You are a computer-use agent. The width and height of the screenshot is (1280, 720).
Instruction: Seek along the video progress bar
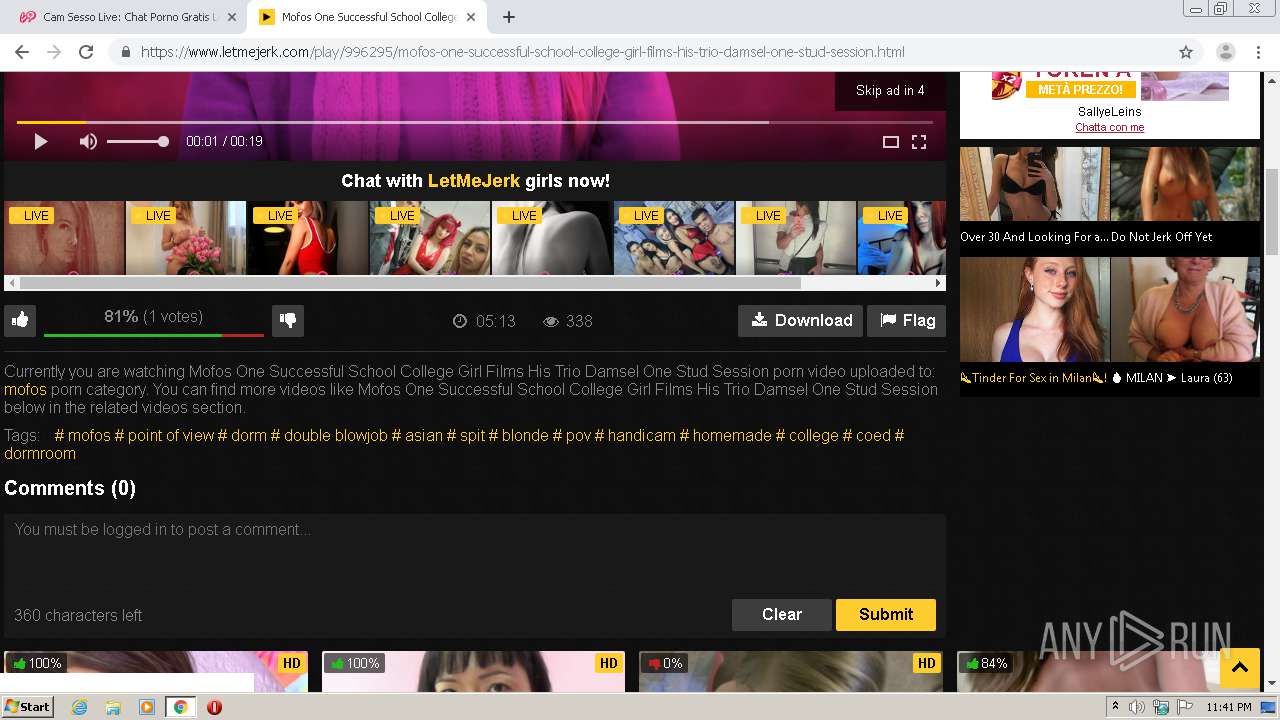tap(473, 122)
